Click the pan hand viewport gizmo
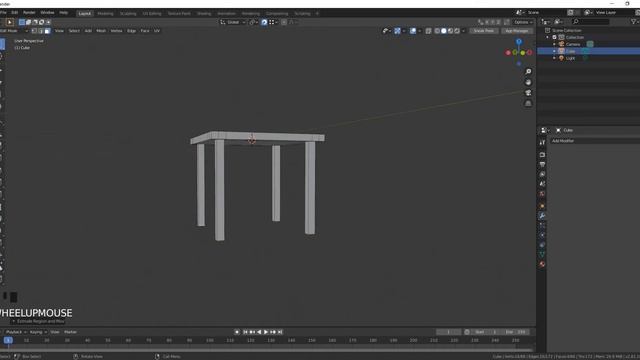 [x=528, y=82]
